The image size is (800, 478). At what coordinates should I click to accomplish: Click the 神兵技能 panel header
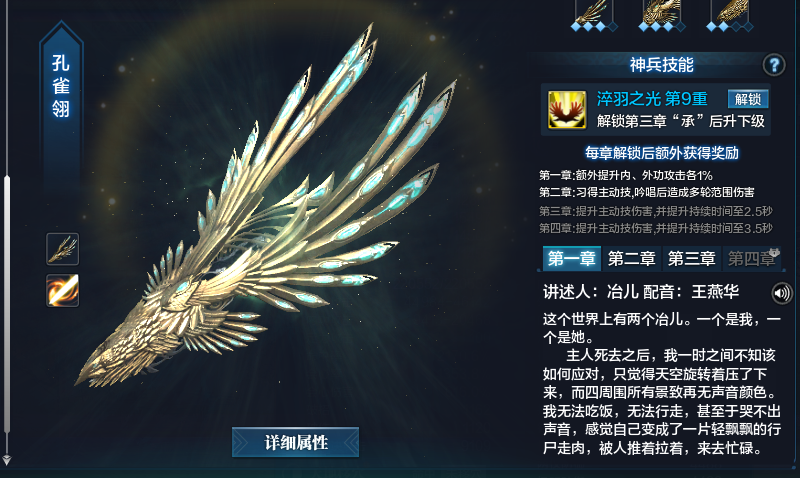coord(661,65)
